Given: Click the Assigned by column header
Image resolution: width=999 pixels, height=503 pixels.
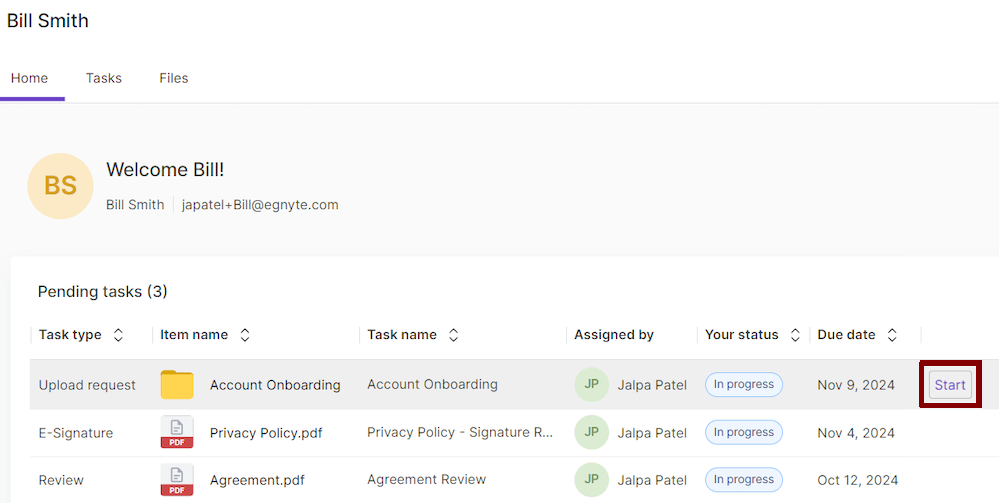Looking at the screenshot, I should click(x=614, y=335).
